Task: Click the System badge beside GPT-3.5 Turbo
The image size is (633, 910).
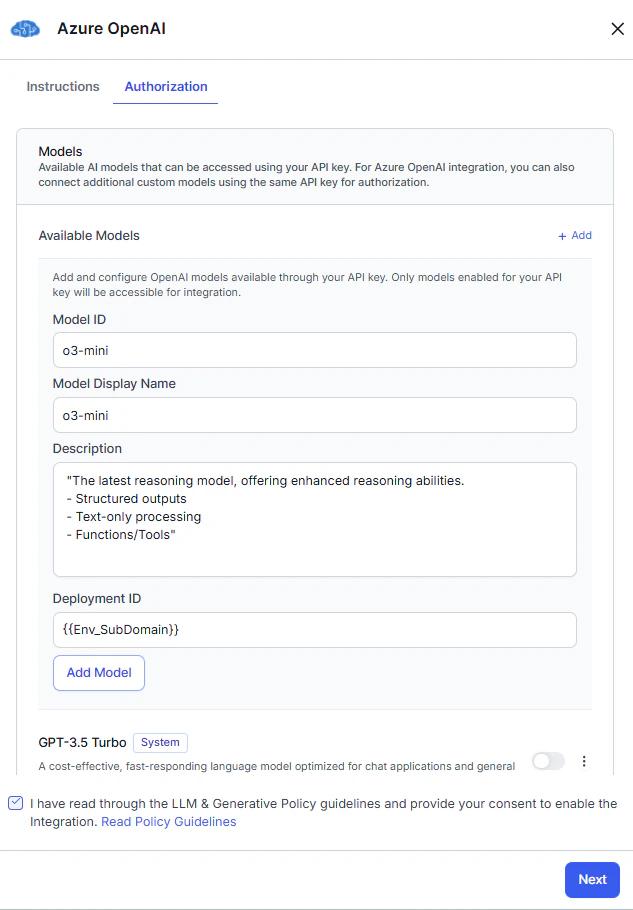Action: coord(160,742)
